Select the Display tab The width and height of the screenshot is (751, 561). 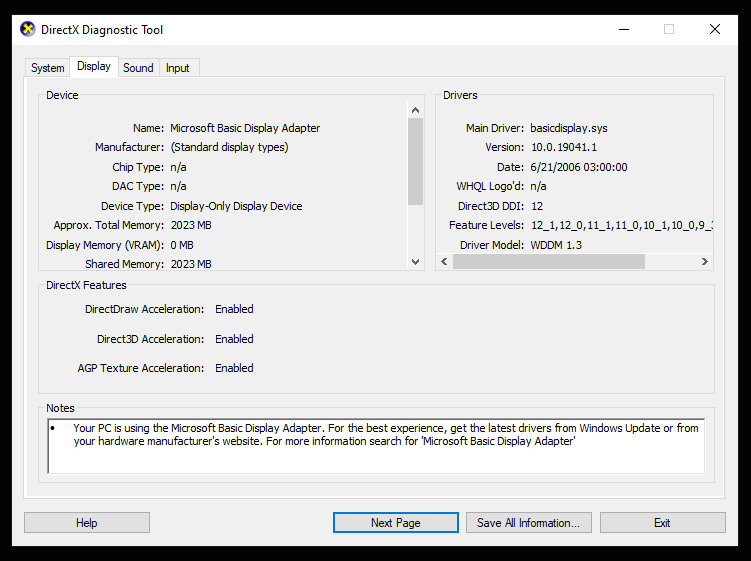(x=94, y=66)
